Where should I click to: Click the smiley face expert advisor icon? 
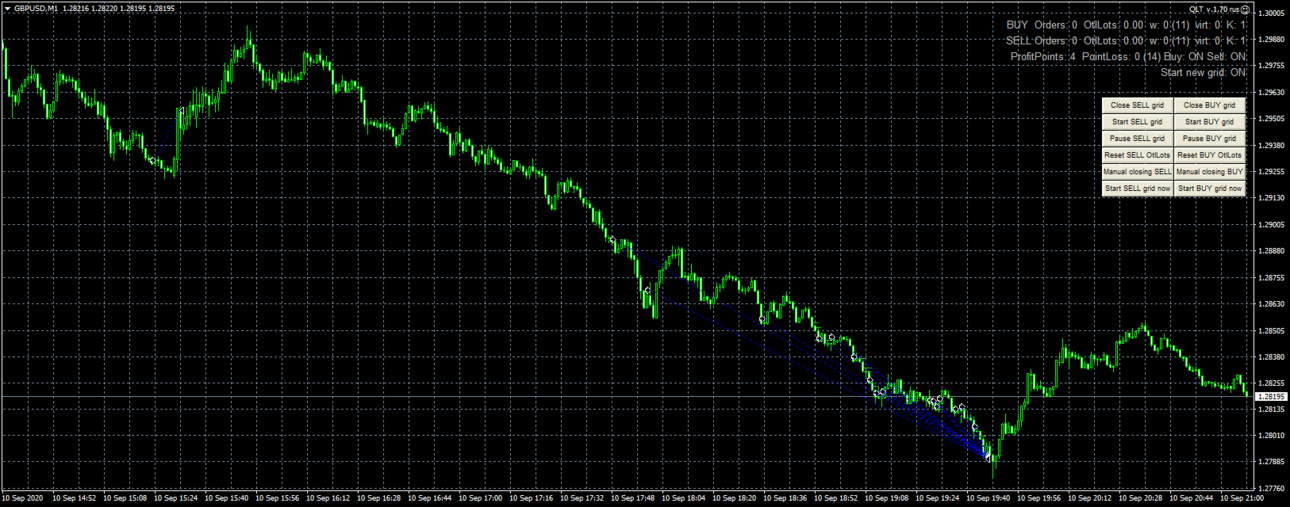pos(1243,8)
